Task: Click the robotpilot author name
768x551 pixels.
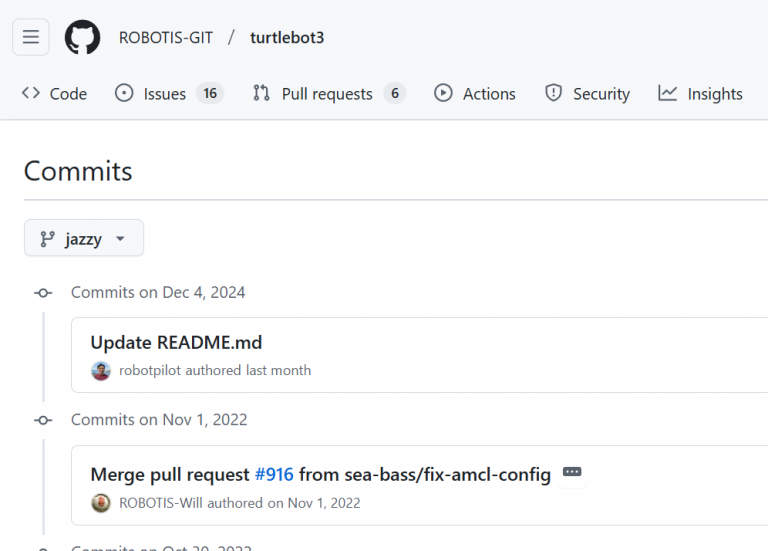Action: (150, 370)
